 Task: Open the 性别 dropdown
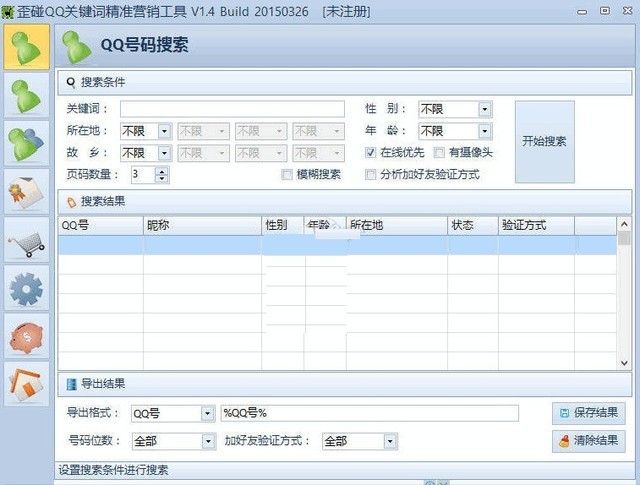coord(484,109)
